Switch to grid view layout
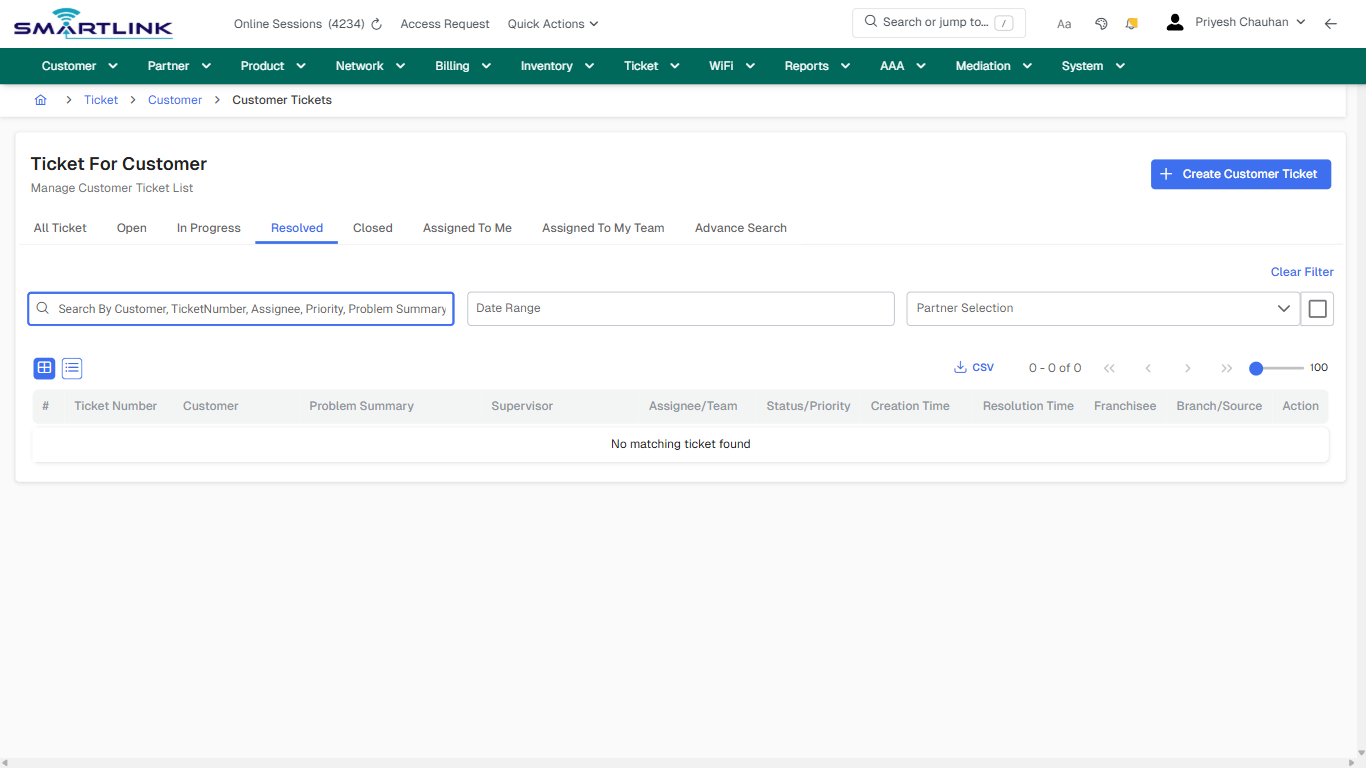 (x=44, y=368)
